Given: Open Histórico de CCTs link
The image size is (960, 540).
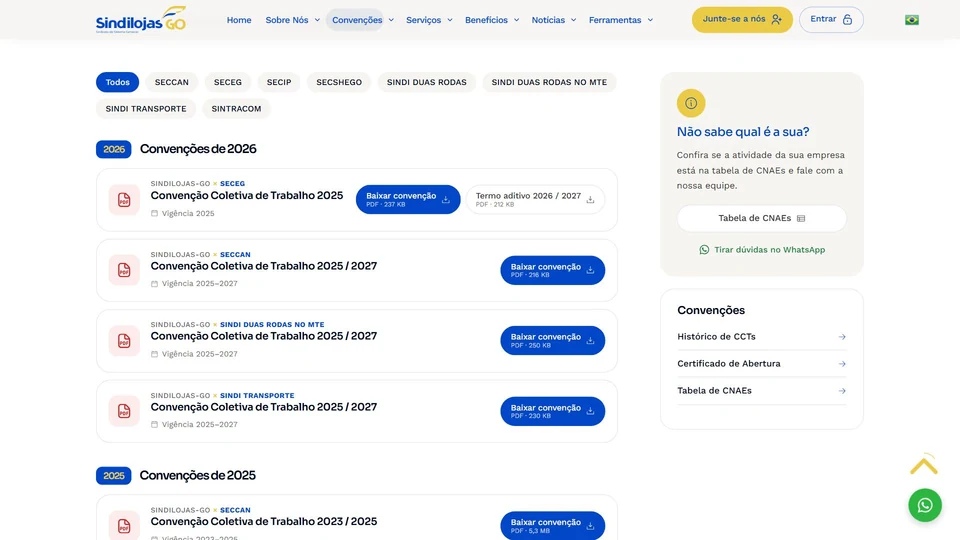Looking at the screenshot, I should pos(762,337).
